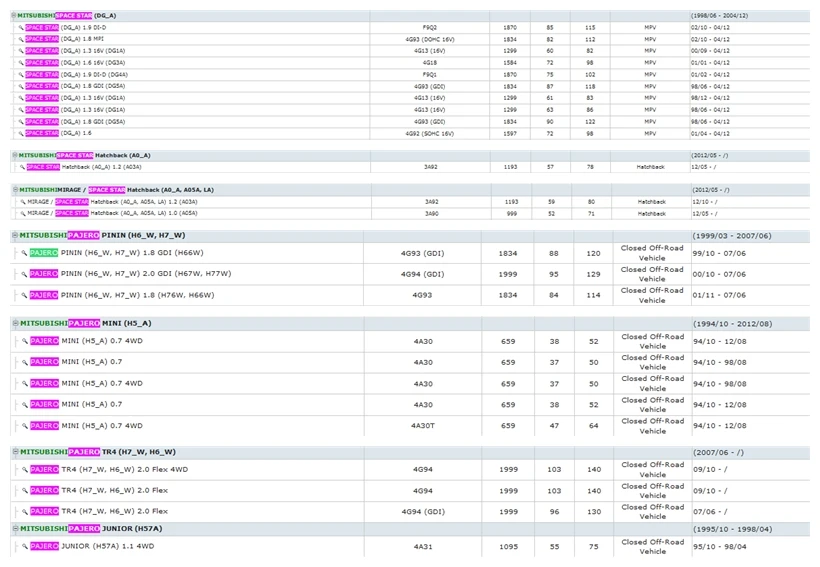Click engine code 4G93 (DOHC 16V)
This screenshot has height=567, width=820.
point(430,40)
